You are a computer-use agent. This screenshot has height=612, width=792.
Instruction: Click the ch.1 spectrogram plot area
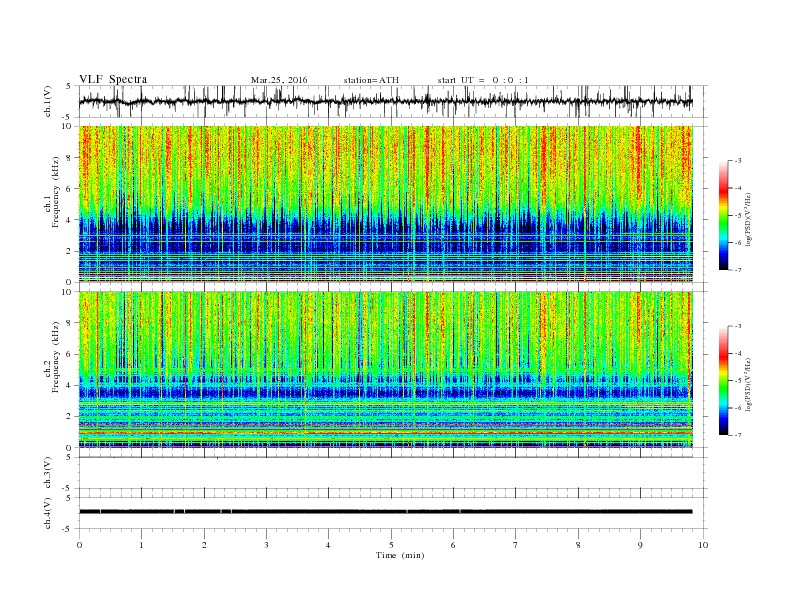(385, 204)
